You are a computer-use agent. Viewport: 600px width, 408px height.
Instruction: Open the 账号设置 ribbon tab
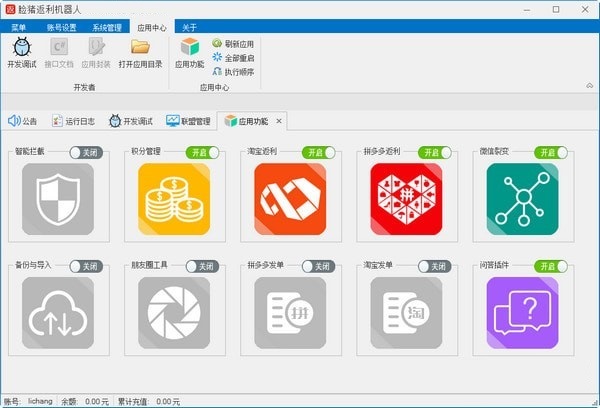tap(62, 27)
